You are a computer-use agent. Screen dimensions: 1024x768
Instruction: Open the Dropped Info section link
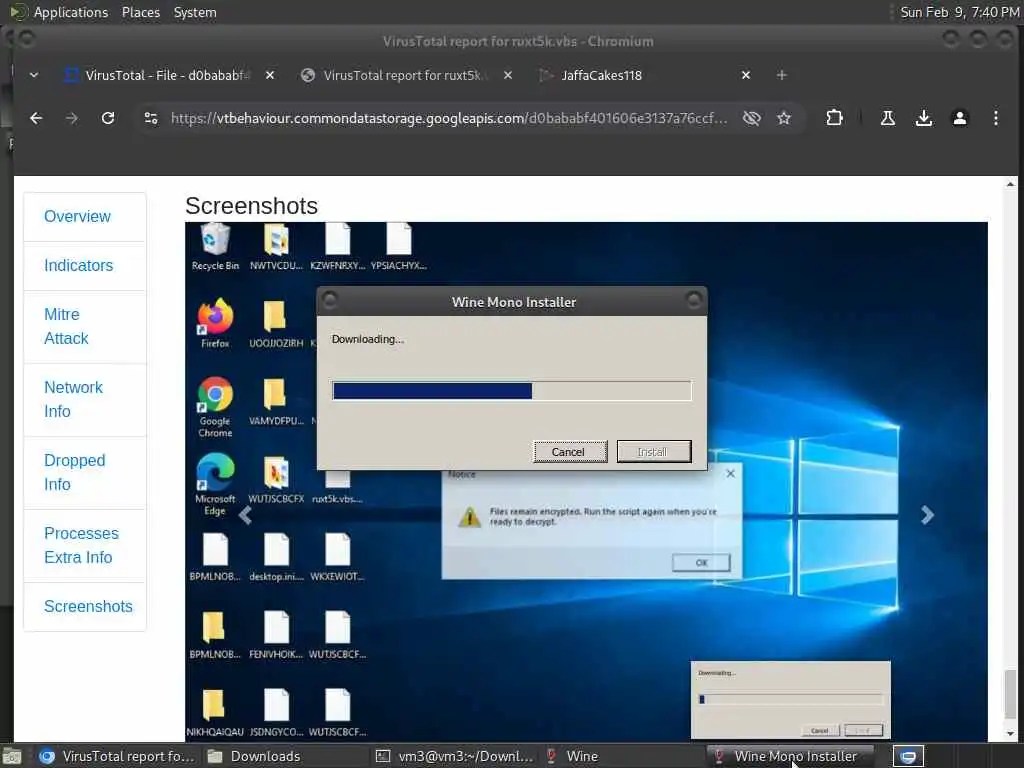[74, 472]
